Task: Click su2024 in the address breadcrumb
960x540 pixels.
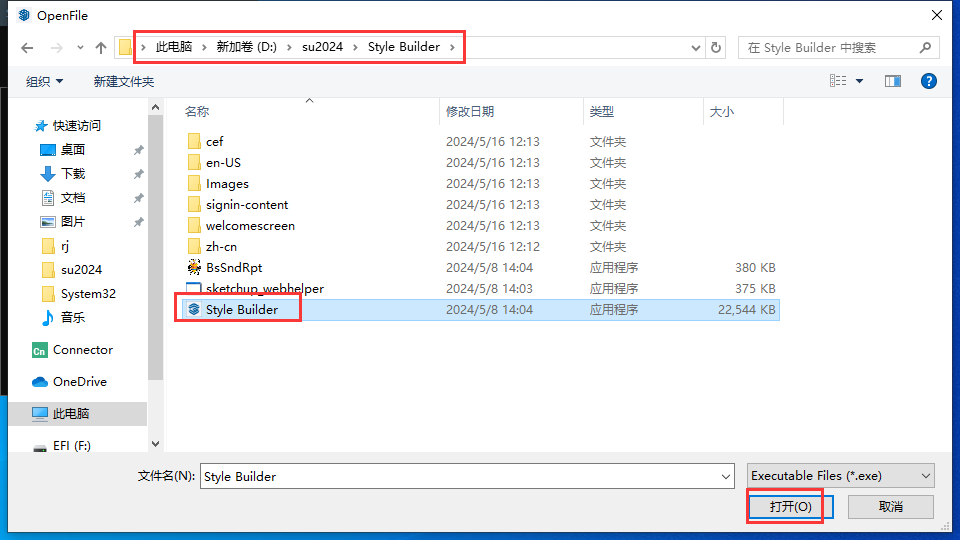Action: (x=322, y=47)
